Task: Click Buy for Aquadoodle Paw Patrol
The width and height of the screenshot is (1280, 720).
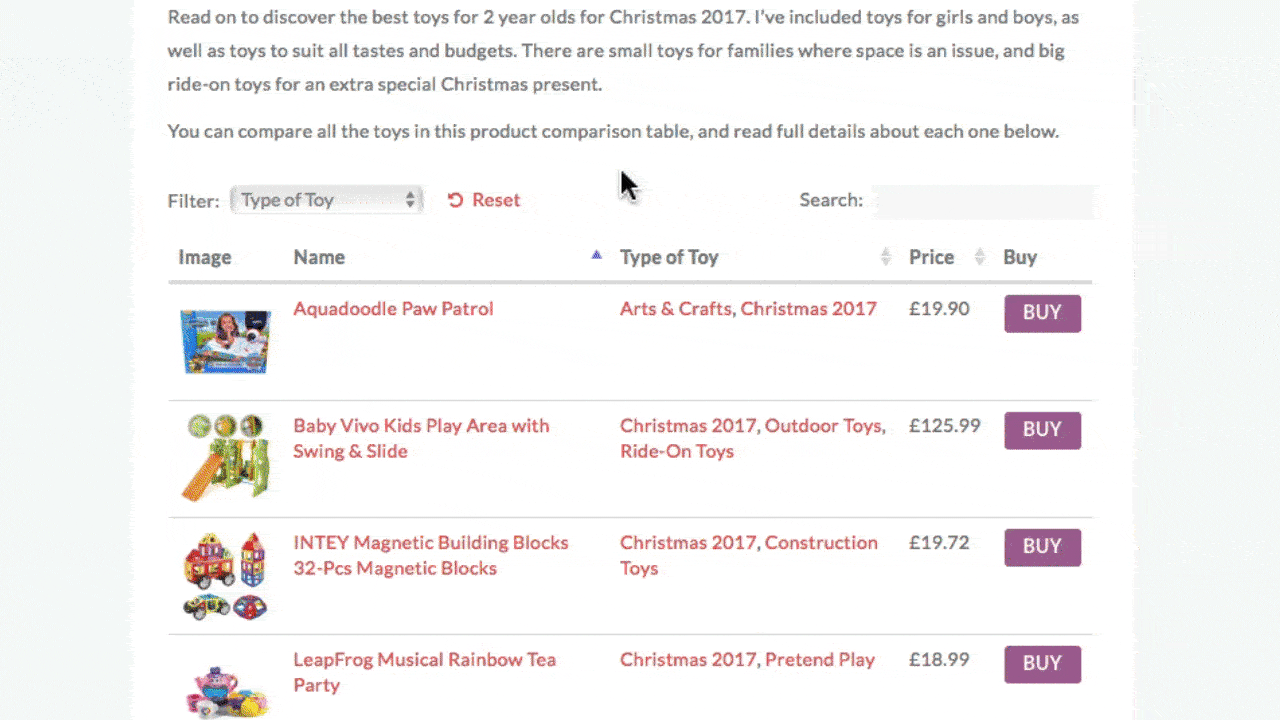Action: pyautogui.click(x=1042, y=313)
